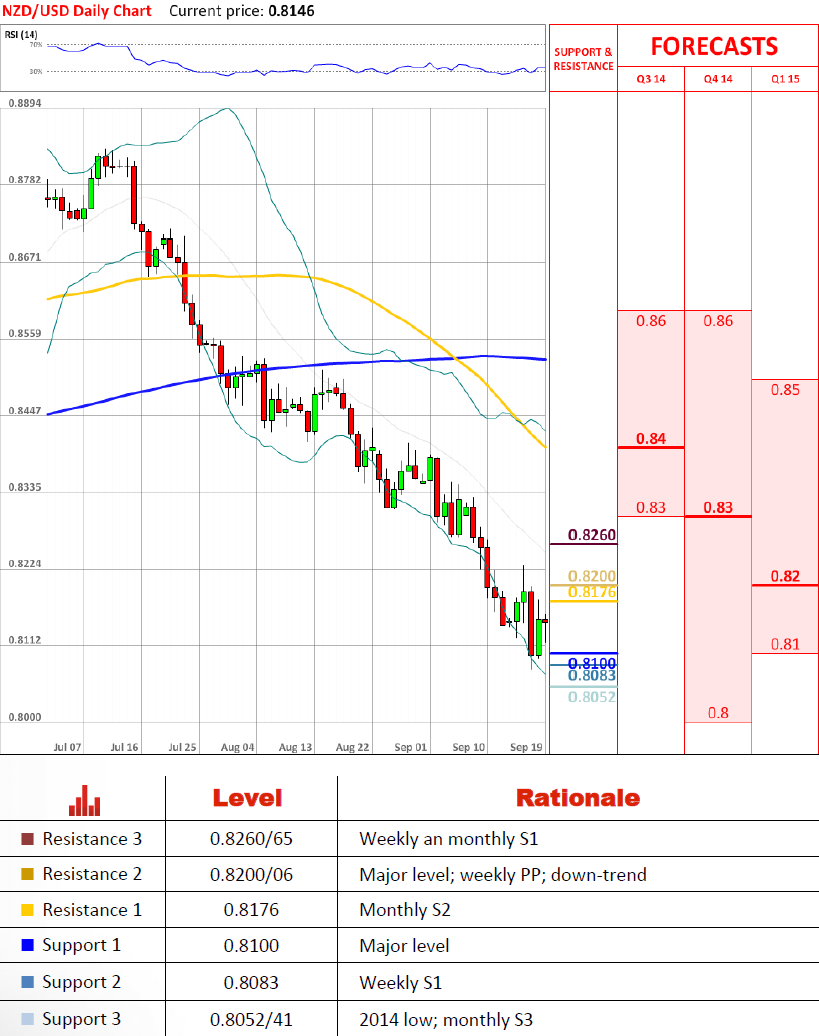Click the 0.8200/06 level cell
819x1036 pixels.
pos(251,875)
